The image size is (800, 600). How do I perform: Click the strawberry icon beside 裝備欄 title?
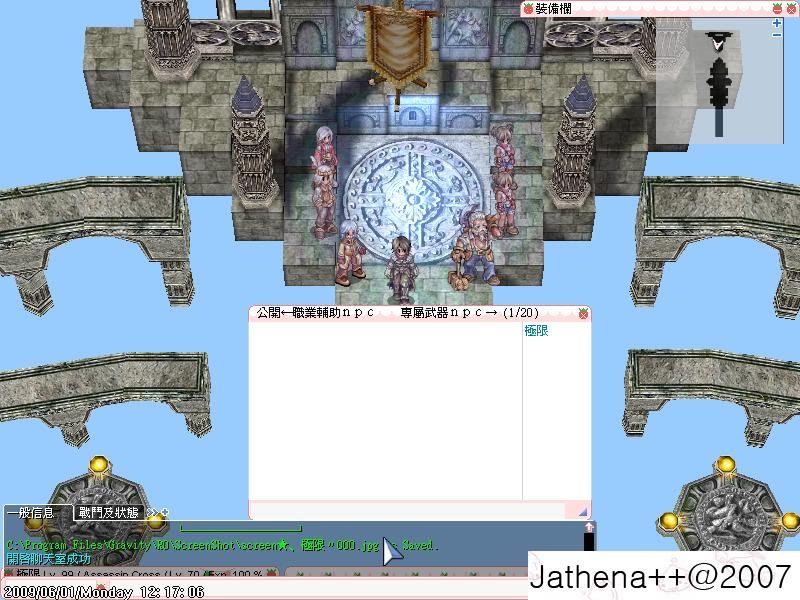pos(528,8)
